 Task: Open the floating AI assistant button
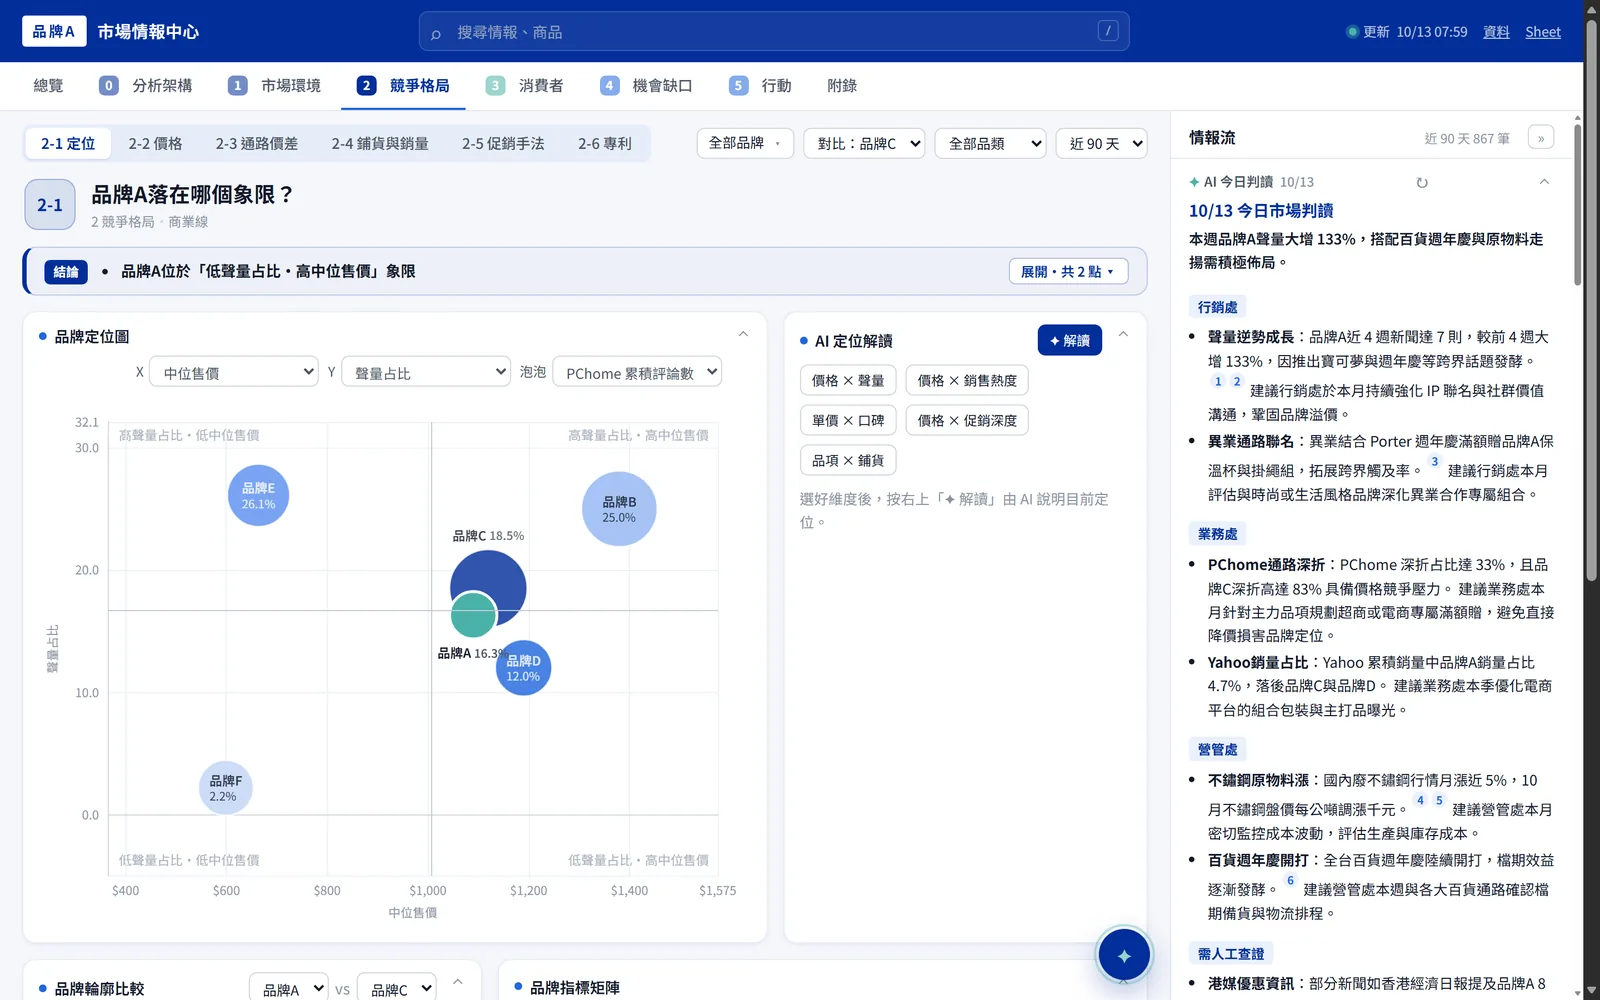1124,955
